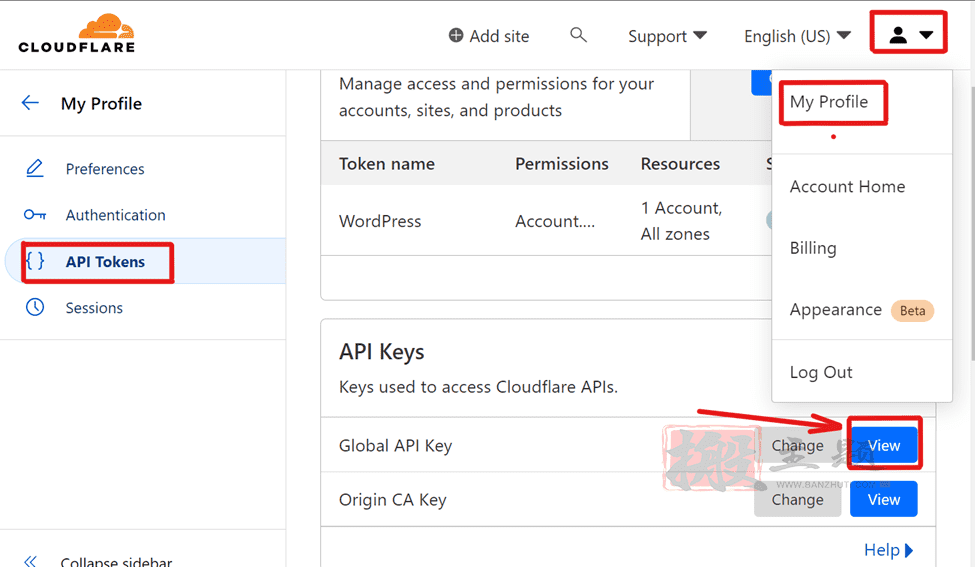Choose Account Home from the account menu
This screenshot has width=975, height=567.
click(848, 187)
